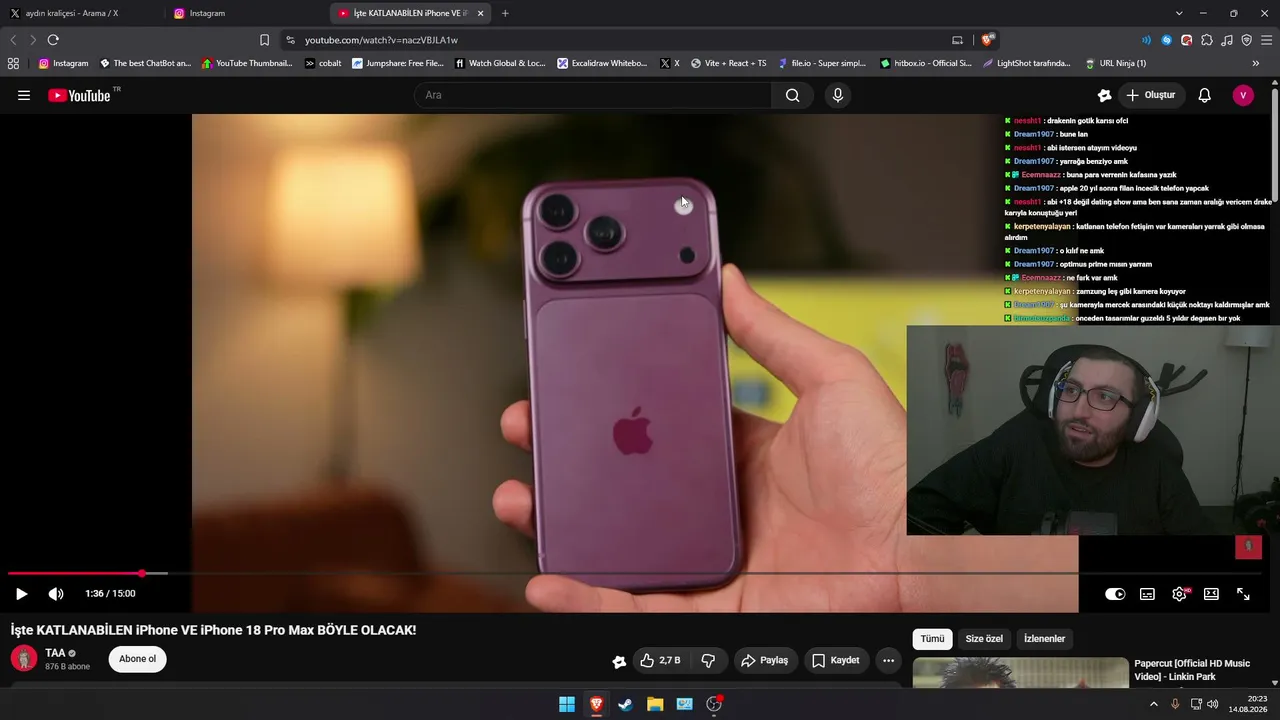Screen dimensions: 1280x720
Task: Like the video with 2,7 B likes
Action: pos(661,660)
